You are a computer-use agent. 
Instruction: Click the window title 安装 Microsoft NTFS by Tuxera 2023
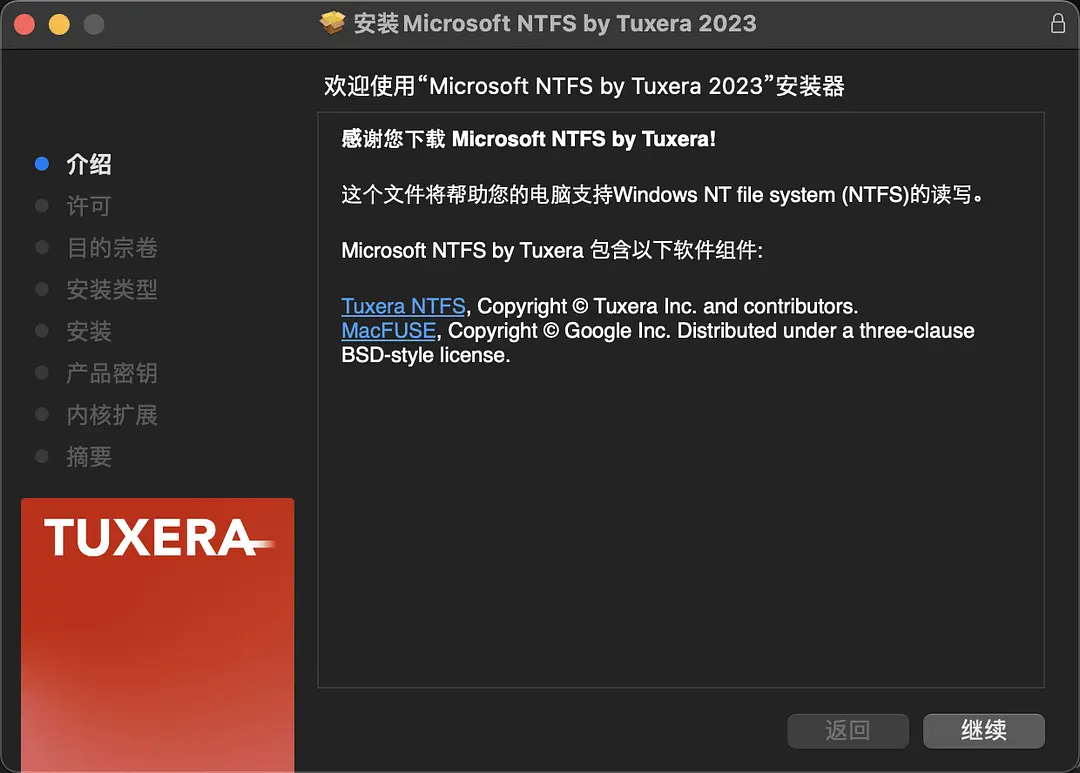coord(555,23)
